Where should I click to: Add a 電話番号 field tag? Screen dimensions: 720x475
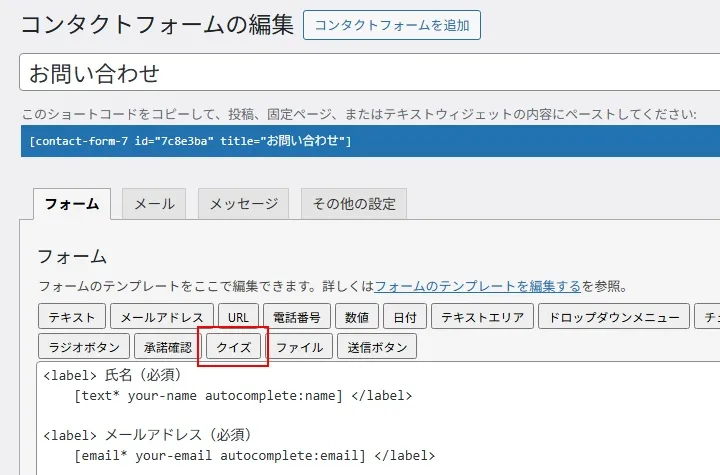click(297, 317)
